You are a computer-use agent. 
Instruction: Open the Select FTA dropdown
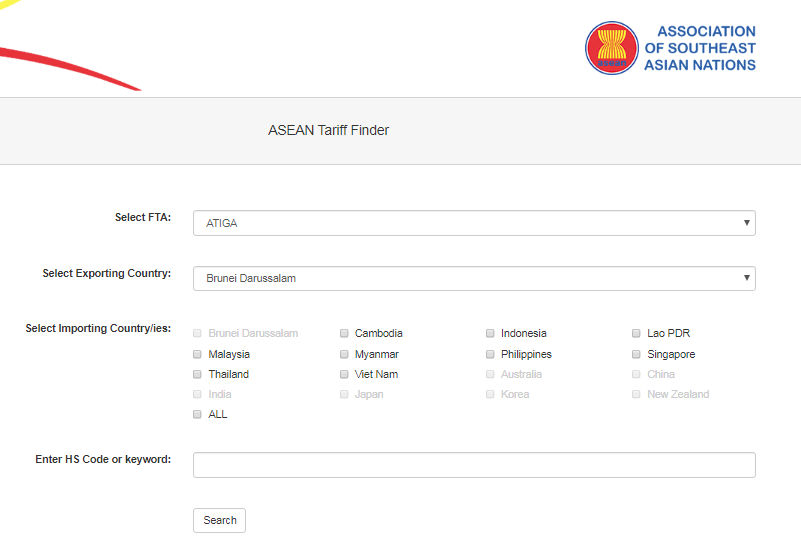click(473, 223)
